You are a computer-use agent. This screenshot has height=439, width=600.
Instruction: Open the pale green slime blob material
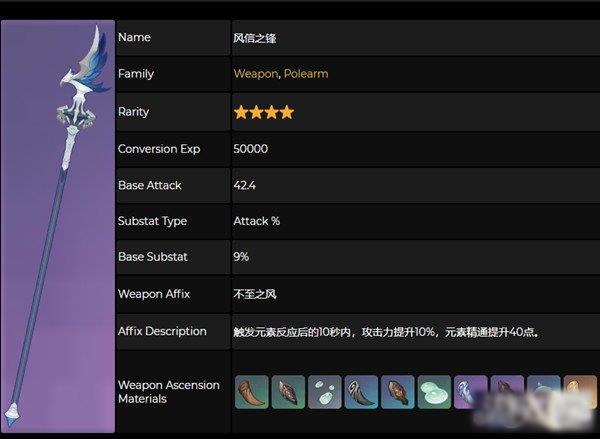point(434,392)
